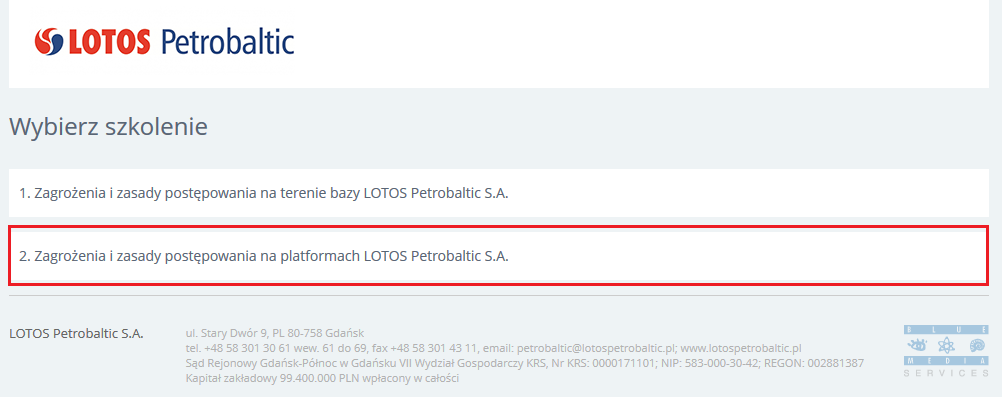The height and width of the screenshot is (397, 1002).
Task: Open training 2 about LOTOS Petrobaltic platforms
Action: (x=499, y=256)
